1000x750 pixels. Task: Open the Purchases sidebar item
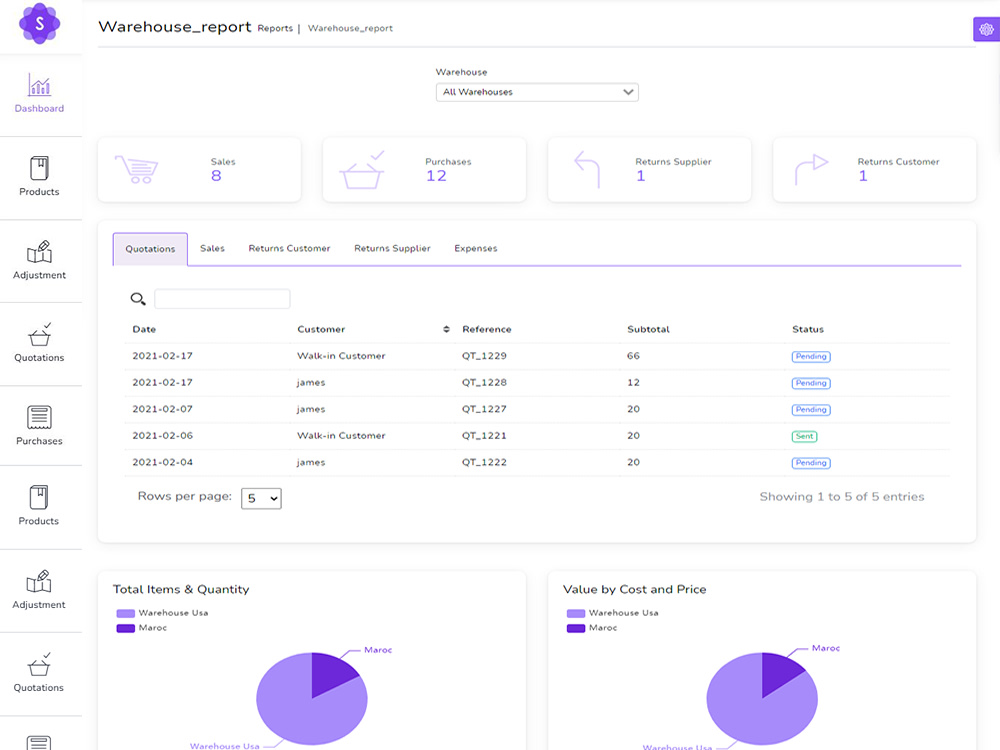point(40,426)
